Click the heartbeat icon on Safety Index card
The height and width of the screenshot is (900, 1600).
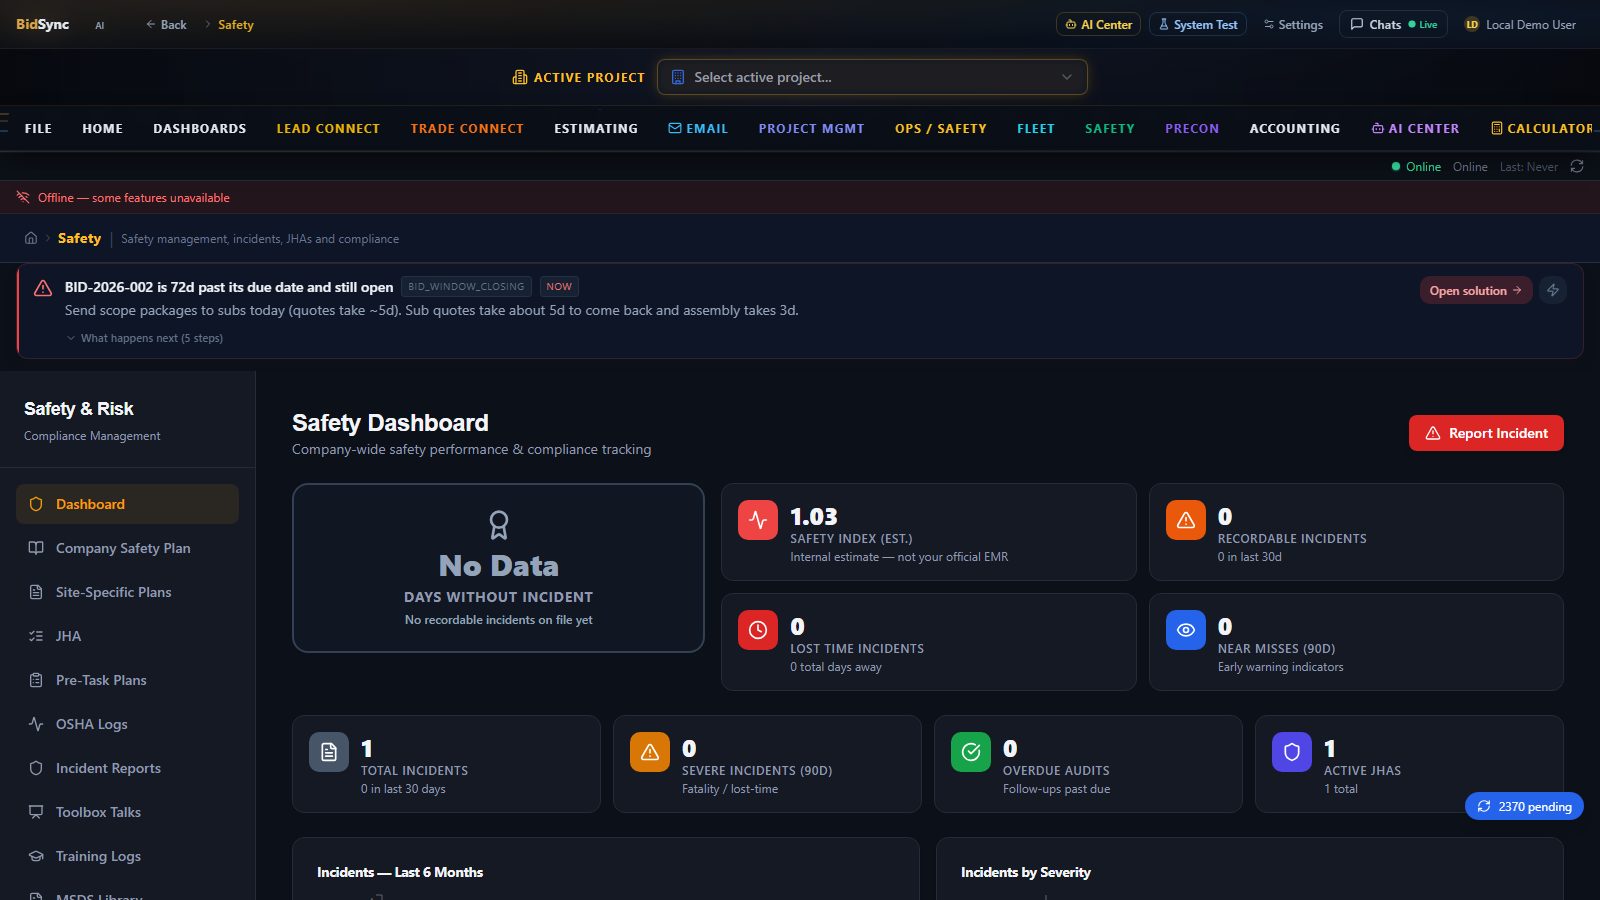coord(758,520)
